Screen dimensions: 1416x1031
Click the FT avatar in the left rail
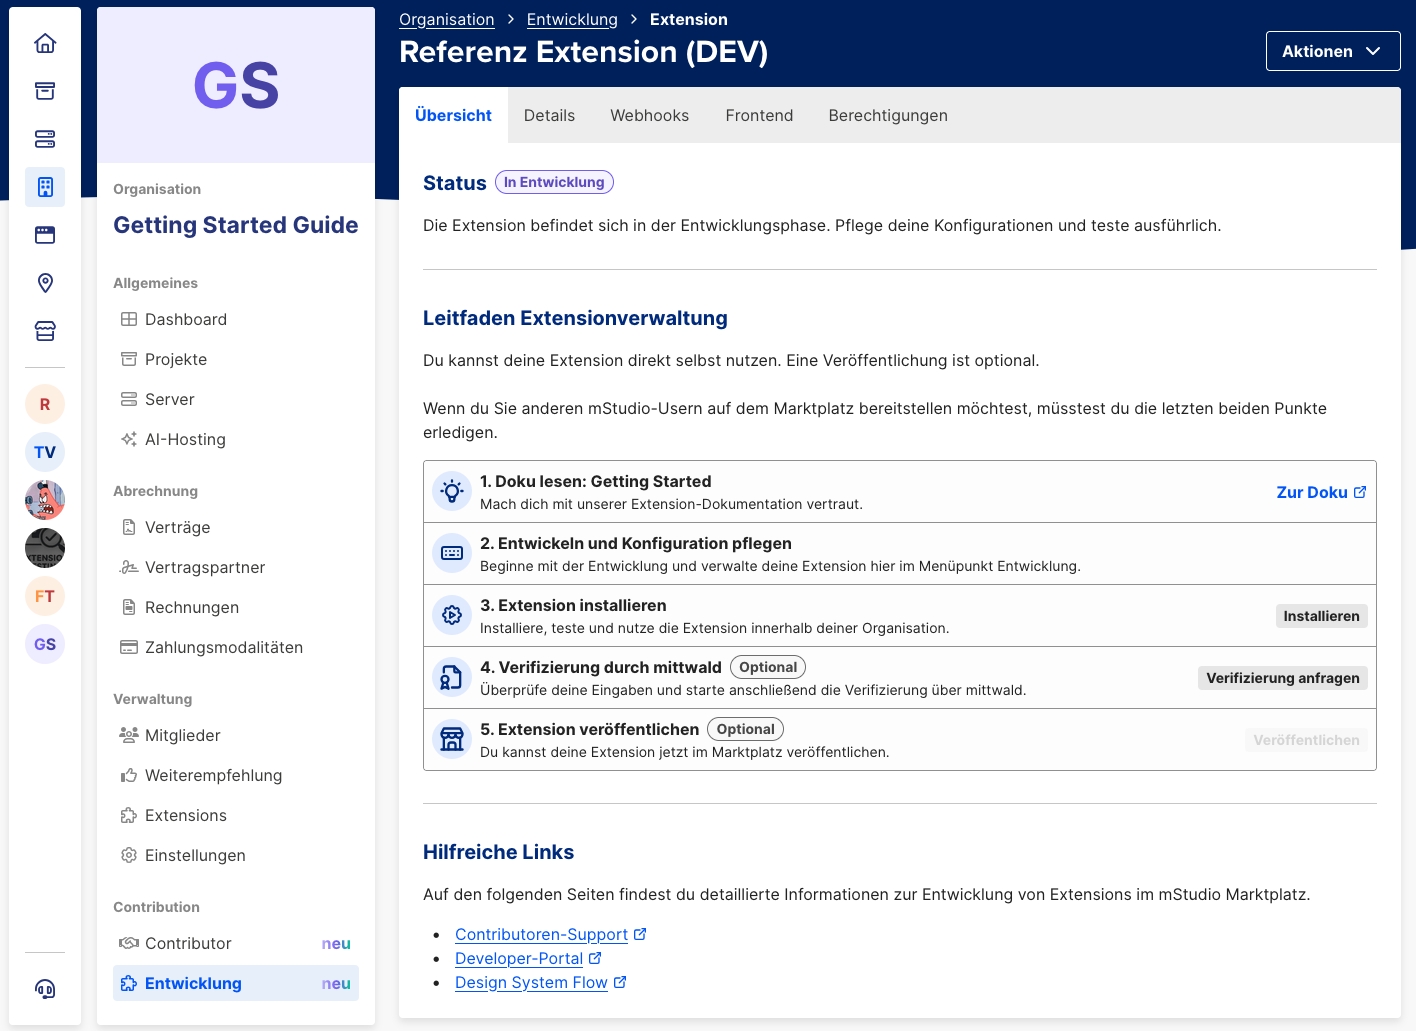click(45, 596)
